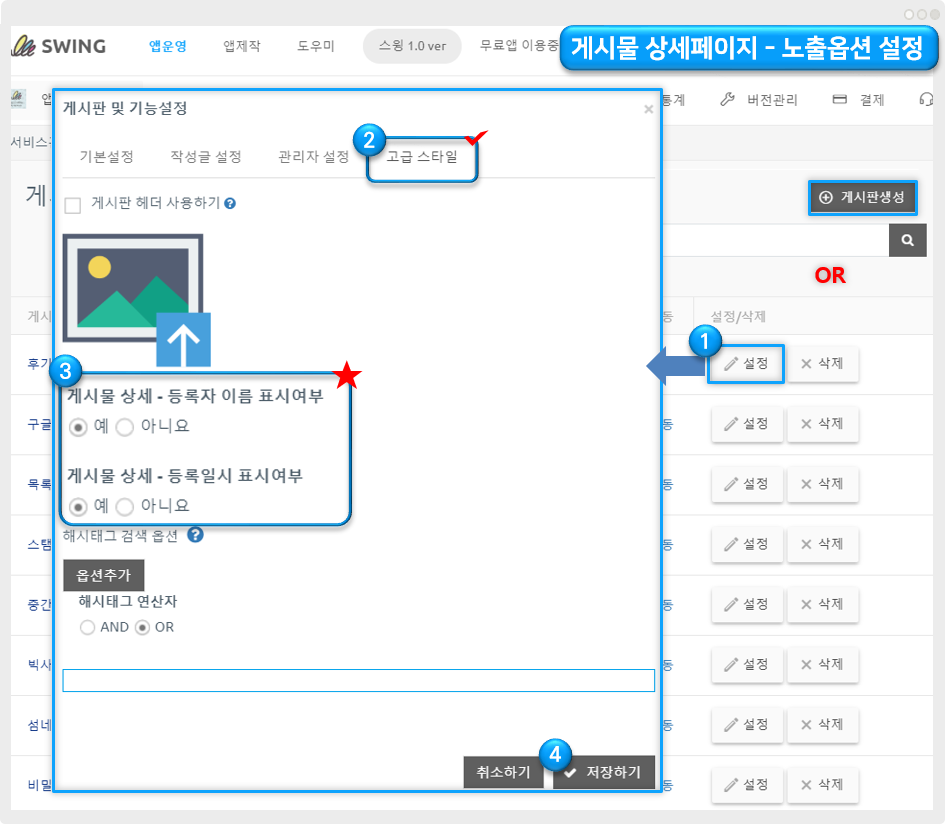
Task: Click the empty text field below 해시태그 연산자
Action: [358, 681]
